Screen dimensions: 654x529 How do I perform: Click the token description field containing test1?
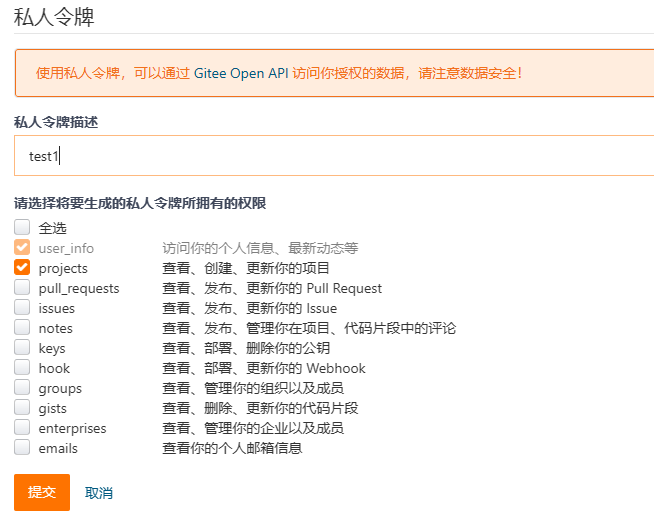click(330, 156)
